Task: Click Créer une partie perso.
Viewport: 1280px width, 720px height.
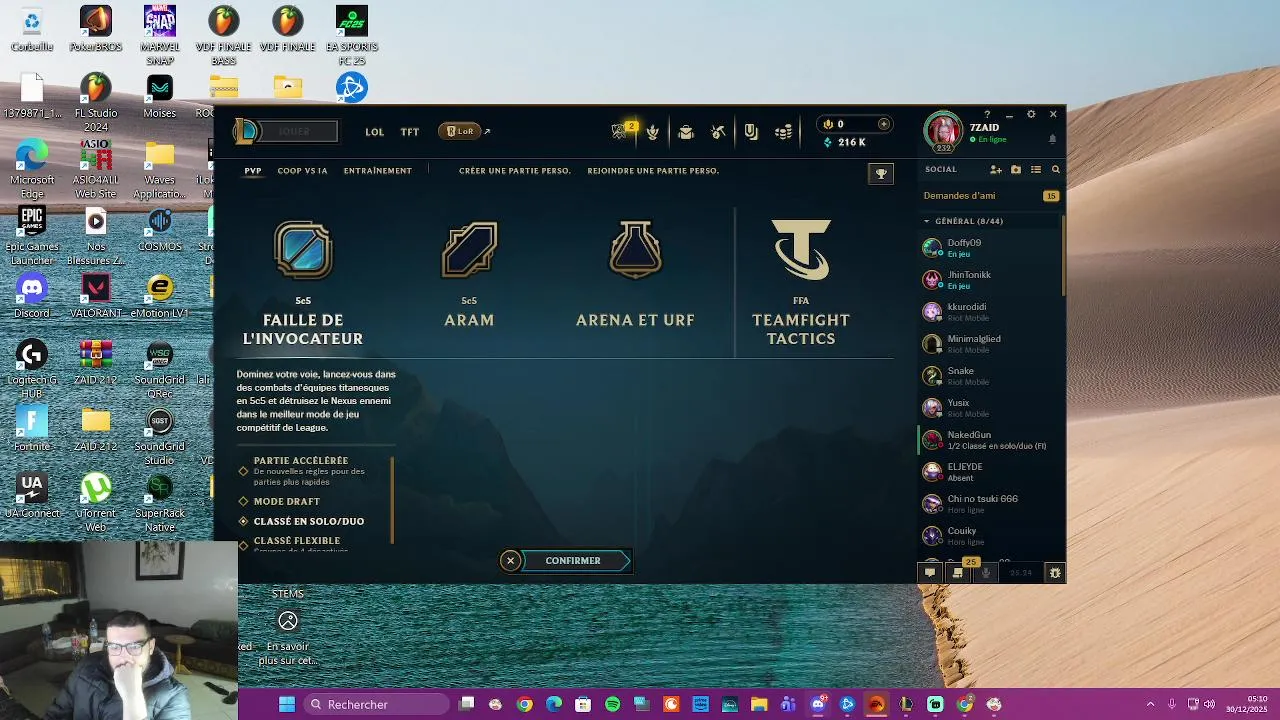Action: (515, 171)
